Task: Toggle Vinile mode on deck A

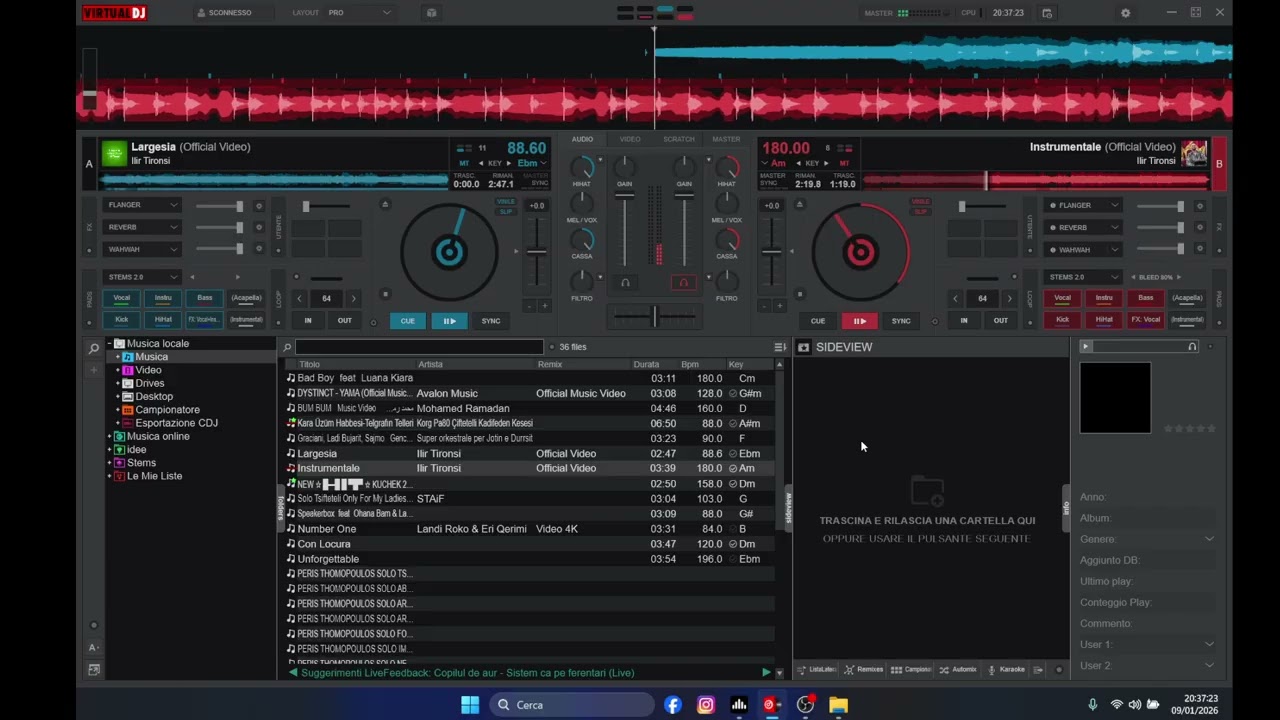Action: [506, 202]
